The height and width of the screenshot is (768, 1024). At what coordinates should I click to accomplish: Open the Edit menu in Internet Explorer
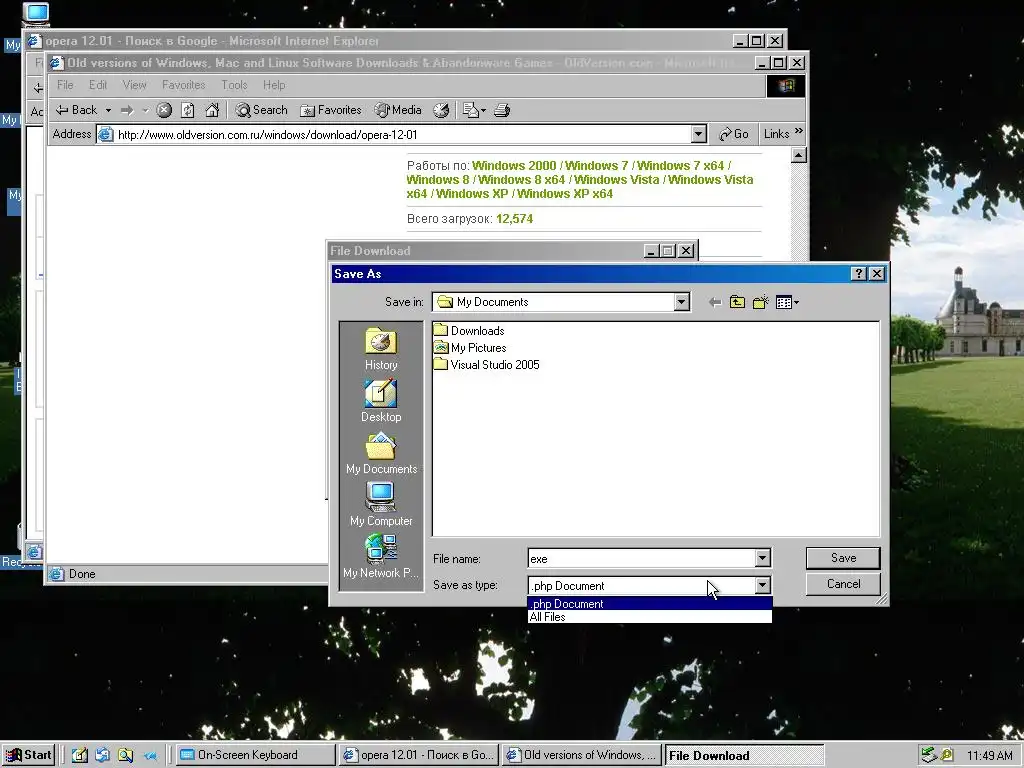point(98,85)
